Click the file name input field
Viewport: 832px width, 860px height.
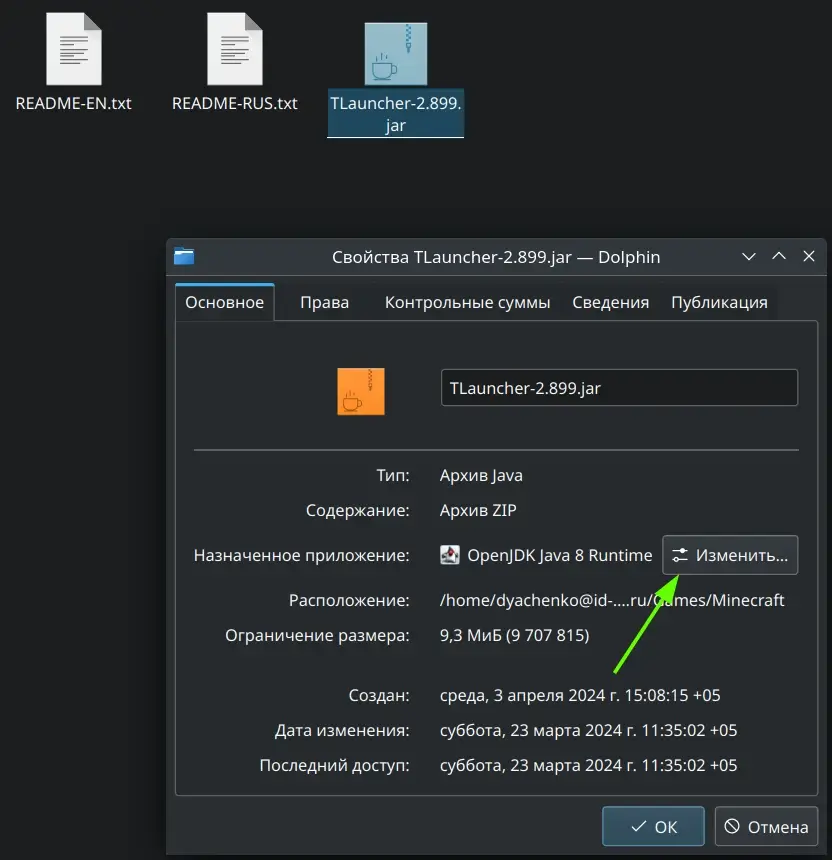(x=619, y=388)
